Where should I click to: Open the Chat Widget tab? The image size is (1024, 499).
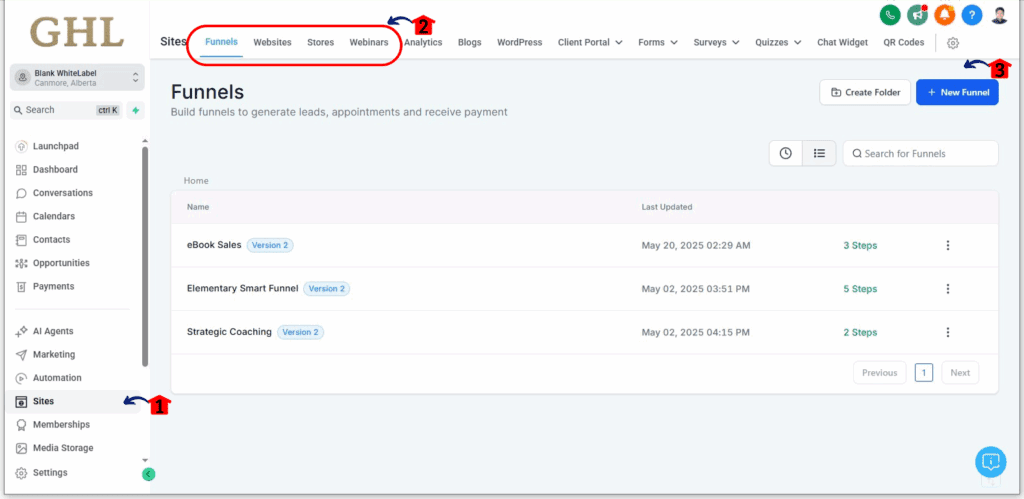(x=842, y=42)
